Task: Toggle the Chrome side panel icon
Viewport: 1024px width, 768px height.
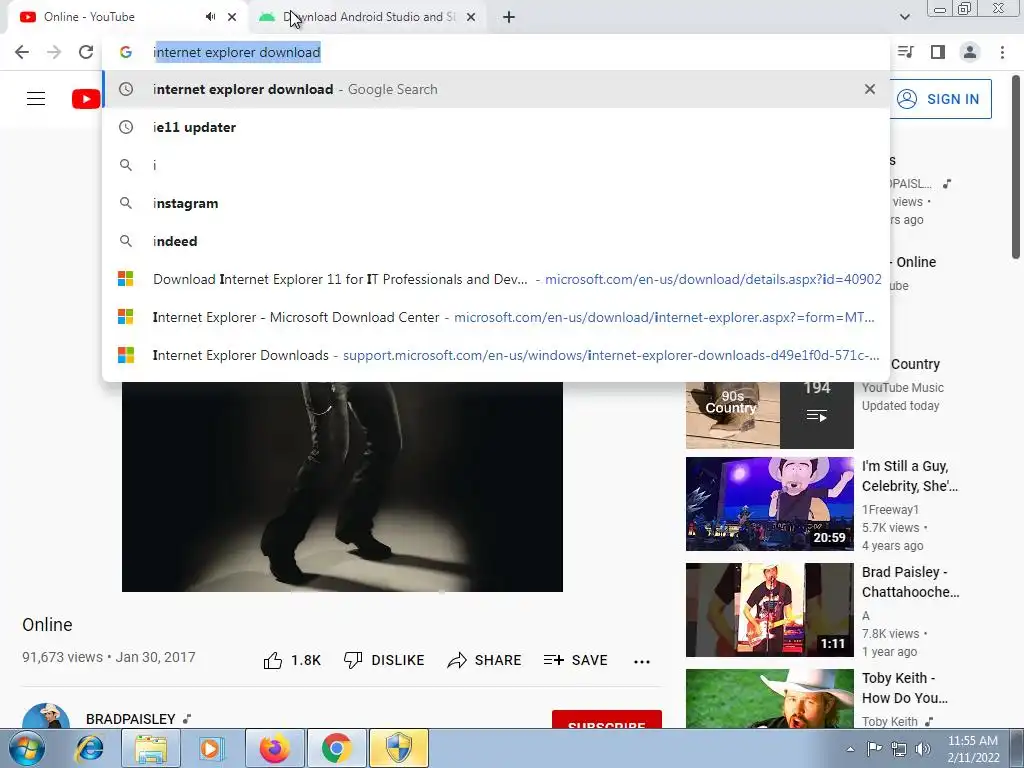Action: tap(938, 52)
